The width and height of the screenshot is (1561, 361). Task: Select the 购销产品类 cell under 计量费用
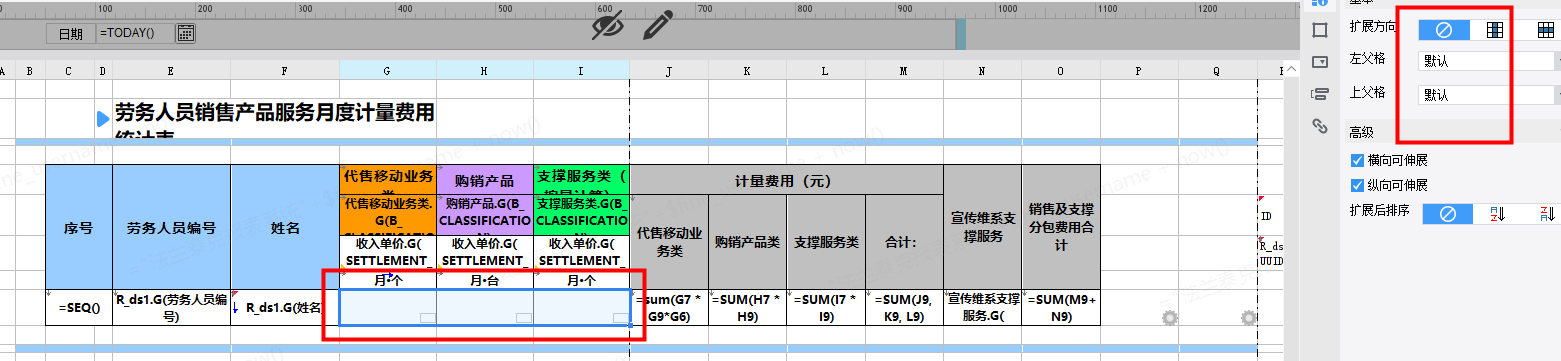747,242
